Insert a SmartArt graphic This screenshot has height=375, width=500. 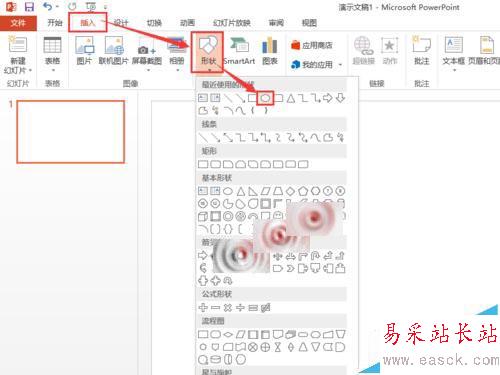pyautogui.click(x=239, y=51)
